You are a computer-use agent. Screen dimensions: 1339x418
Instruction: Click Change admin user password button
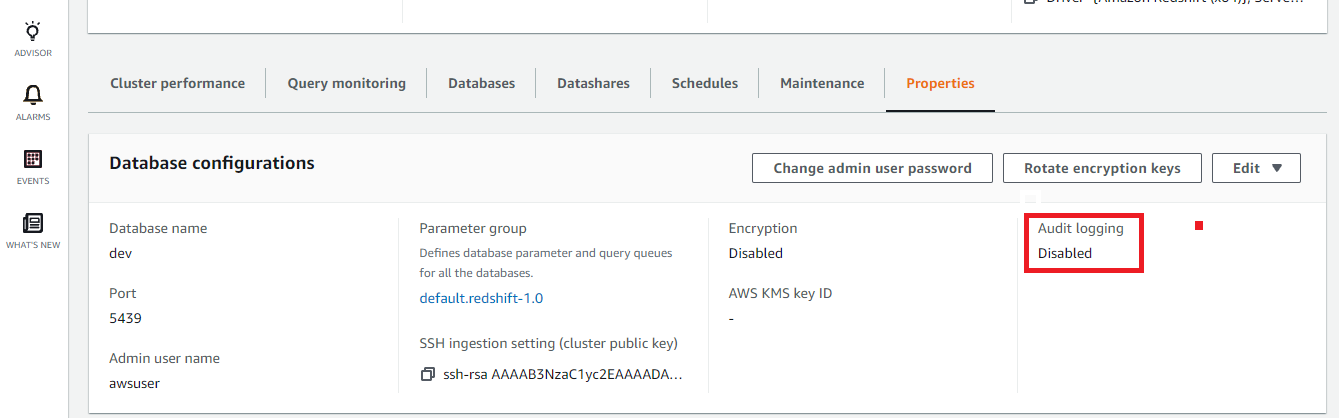coord(872,168)
